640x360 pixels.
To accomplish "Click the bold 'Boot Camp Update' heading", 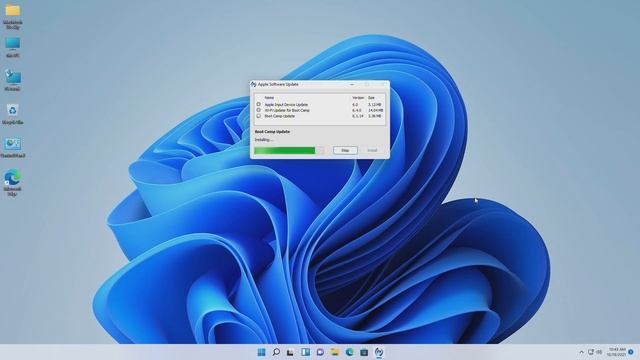I will (272, 132).
